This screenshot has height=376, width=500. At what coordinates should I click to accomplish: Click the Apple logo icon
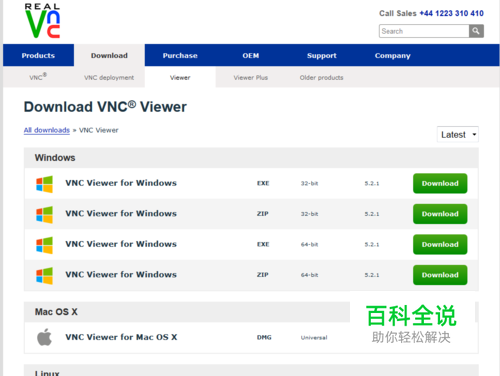coord(44,337)
